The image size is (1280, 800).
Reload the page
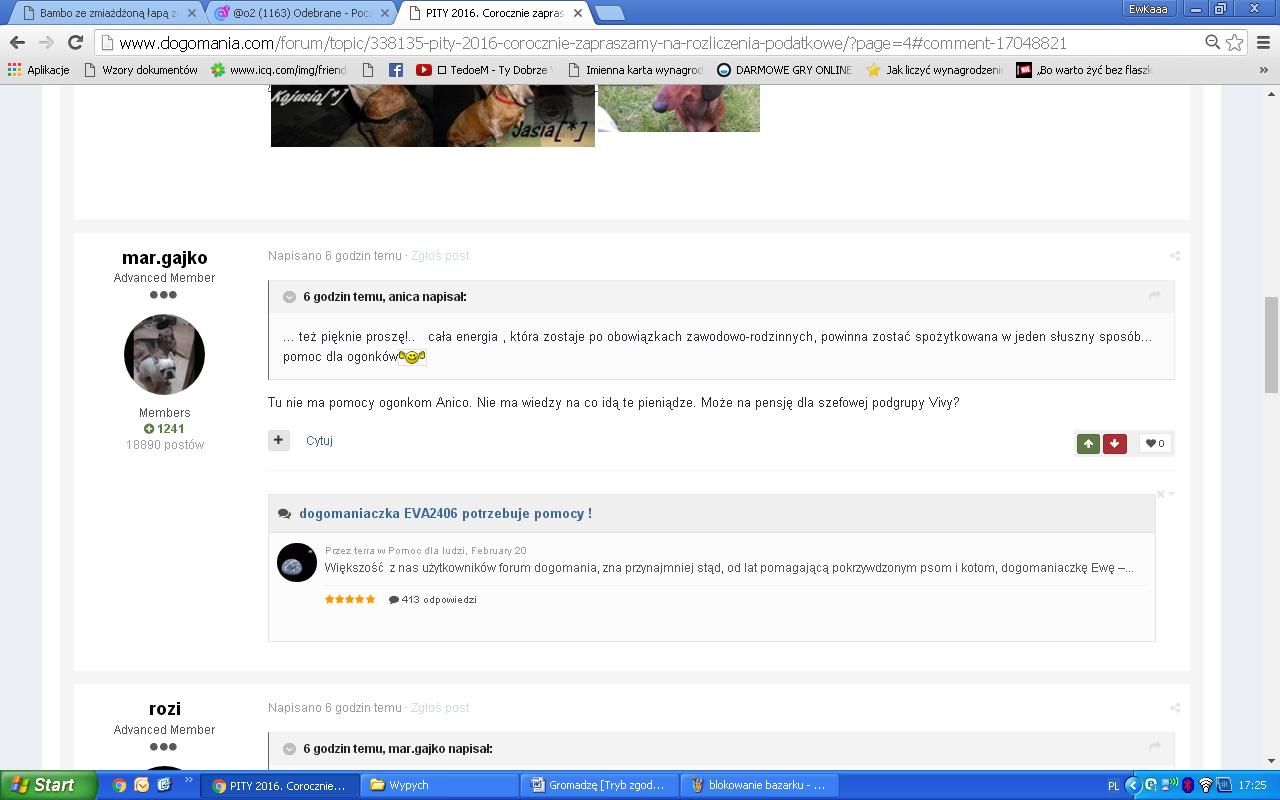click(75, 42)
